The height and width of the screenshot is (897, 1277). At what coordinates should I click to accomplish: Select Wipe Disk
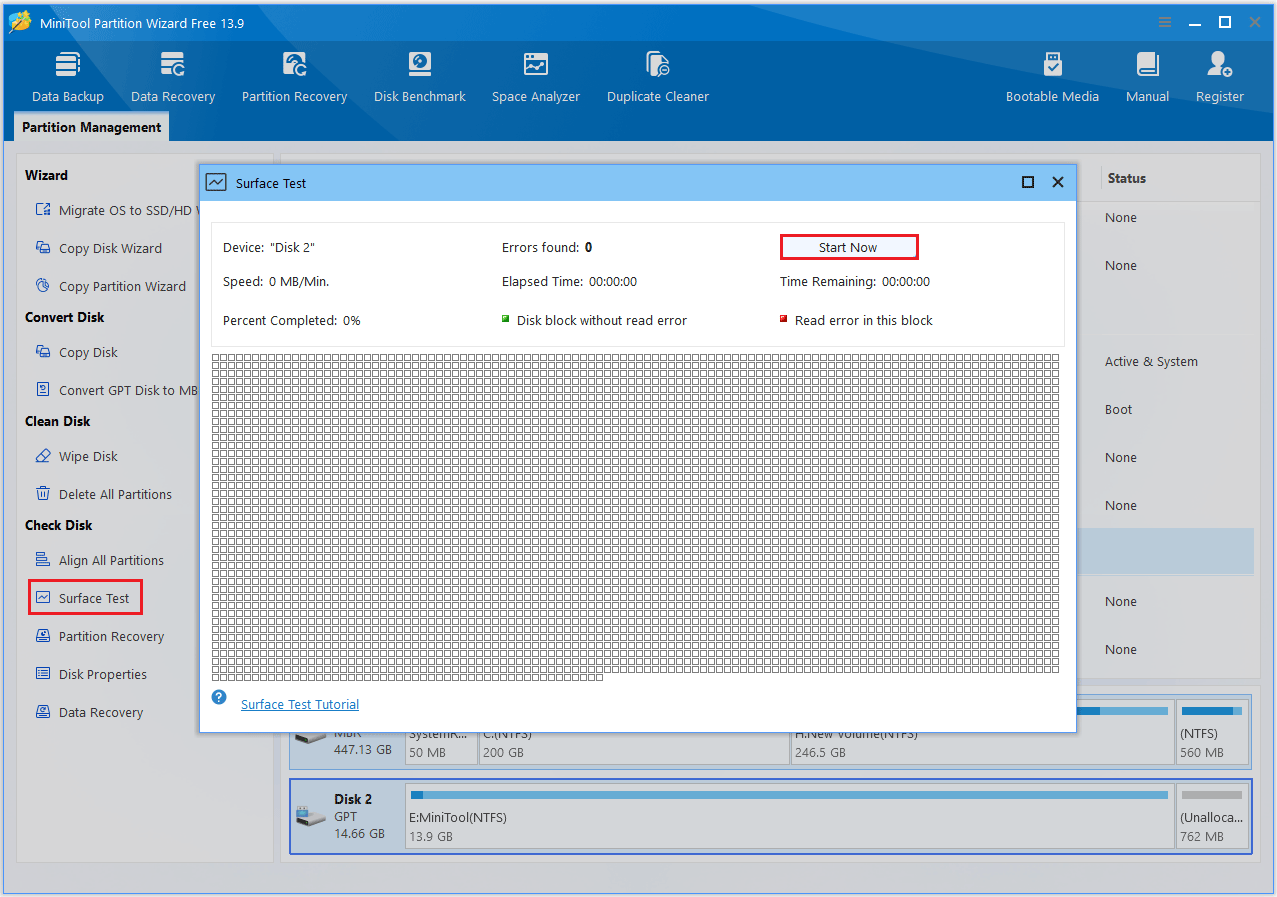[76, 456]
